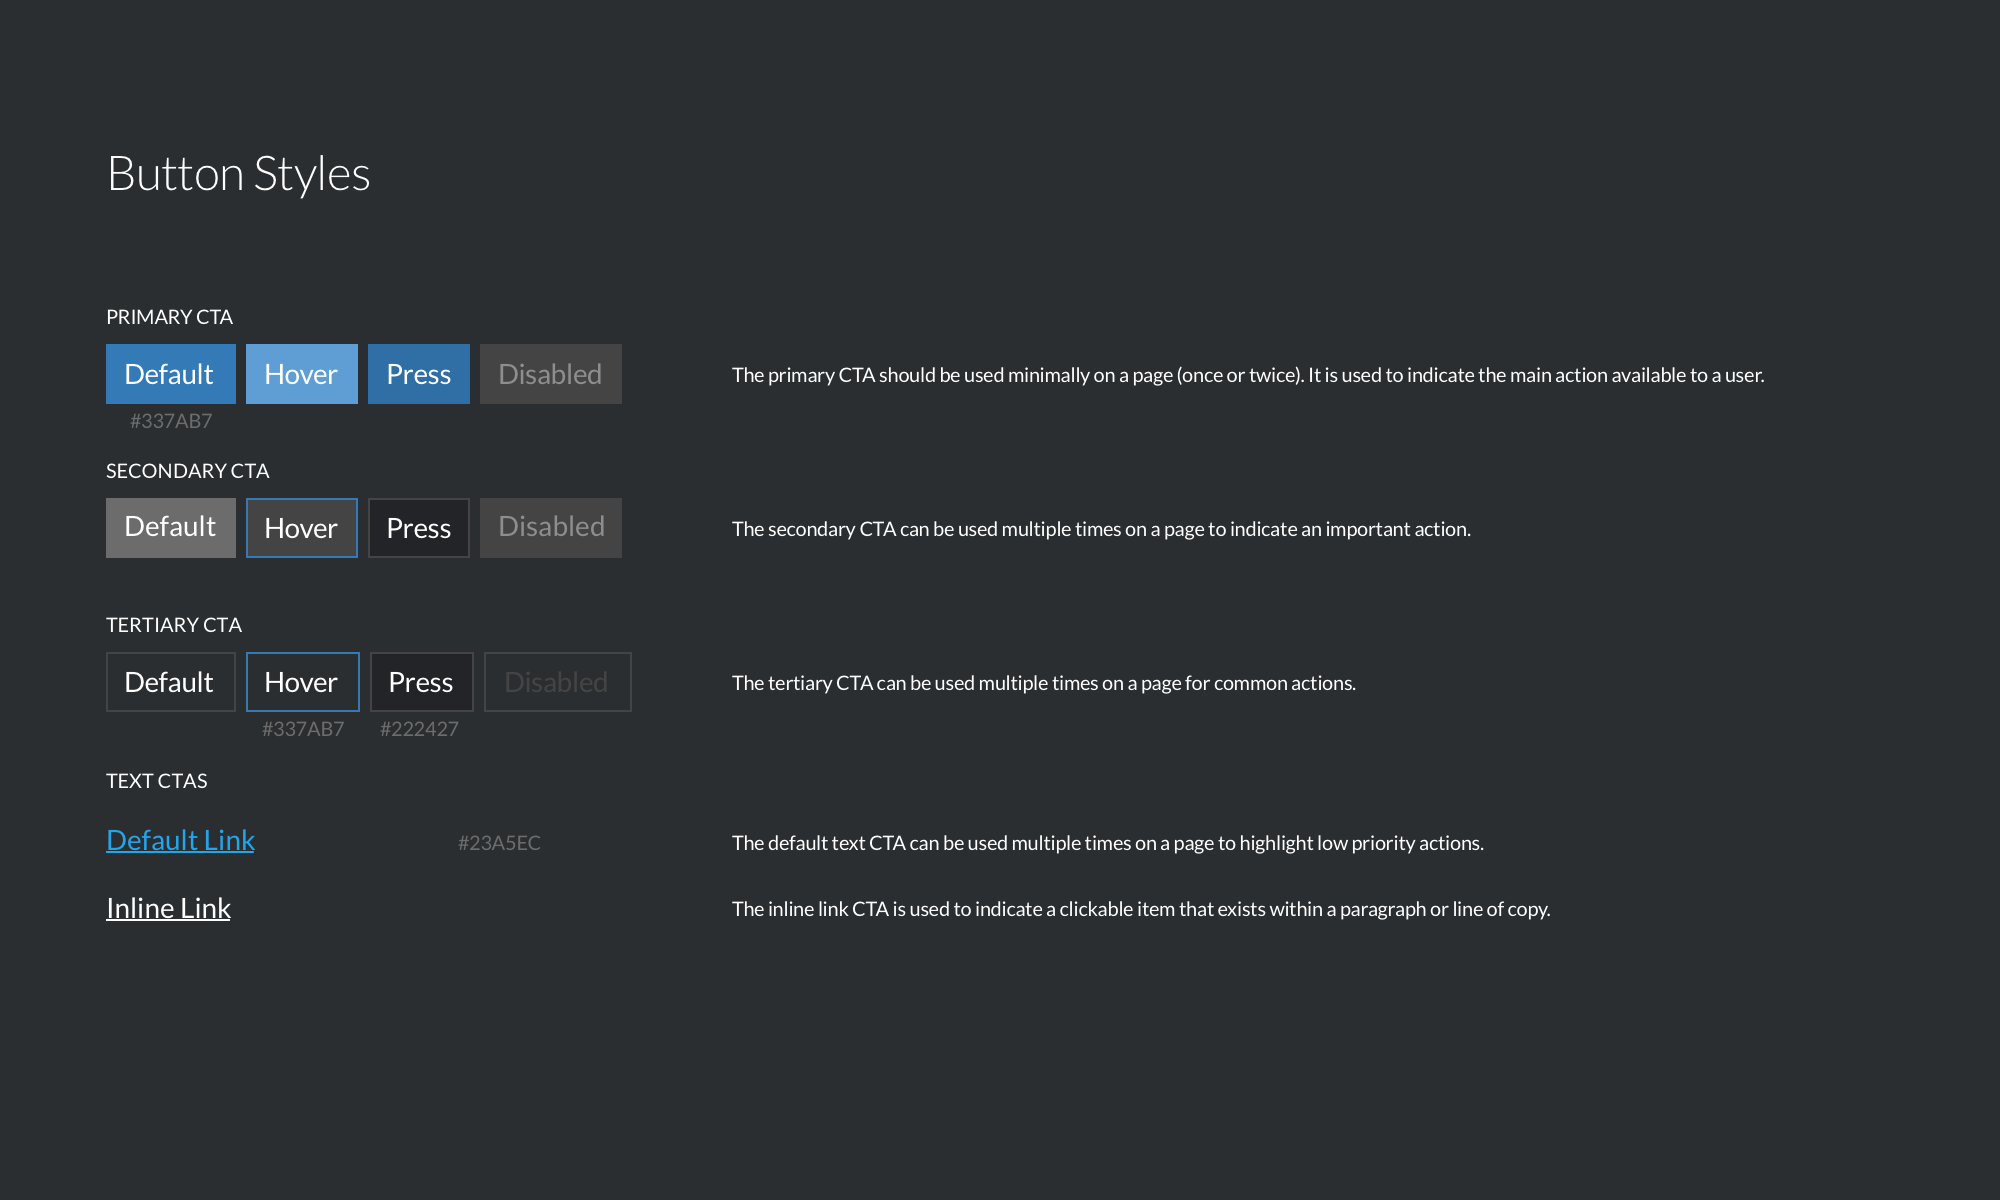Viewport: 2000px width, 1200px height.
Task: Click the secondary CTA Press button
Action: (x=418, y=528)
